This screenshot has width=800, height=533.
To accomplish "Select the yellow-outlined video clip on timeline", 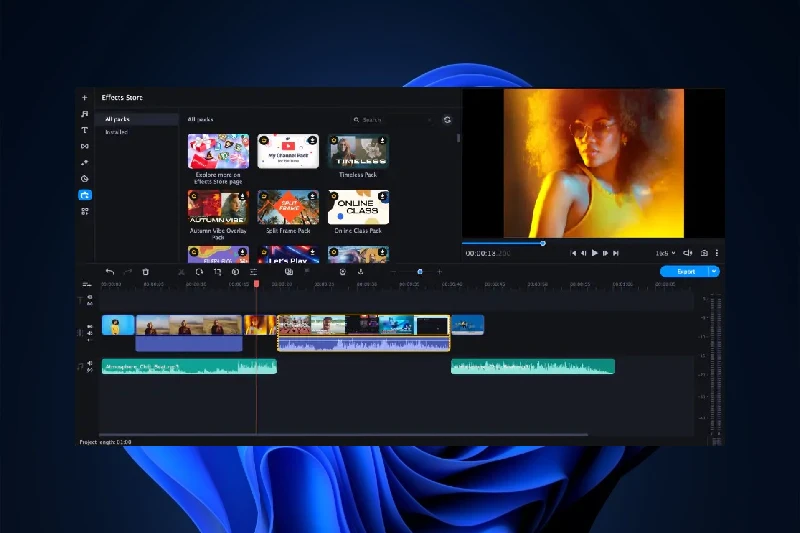I will pos(364,333).
